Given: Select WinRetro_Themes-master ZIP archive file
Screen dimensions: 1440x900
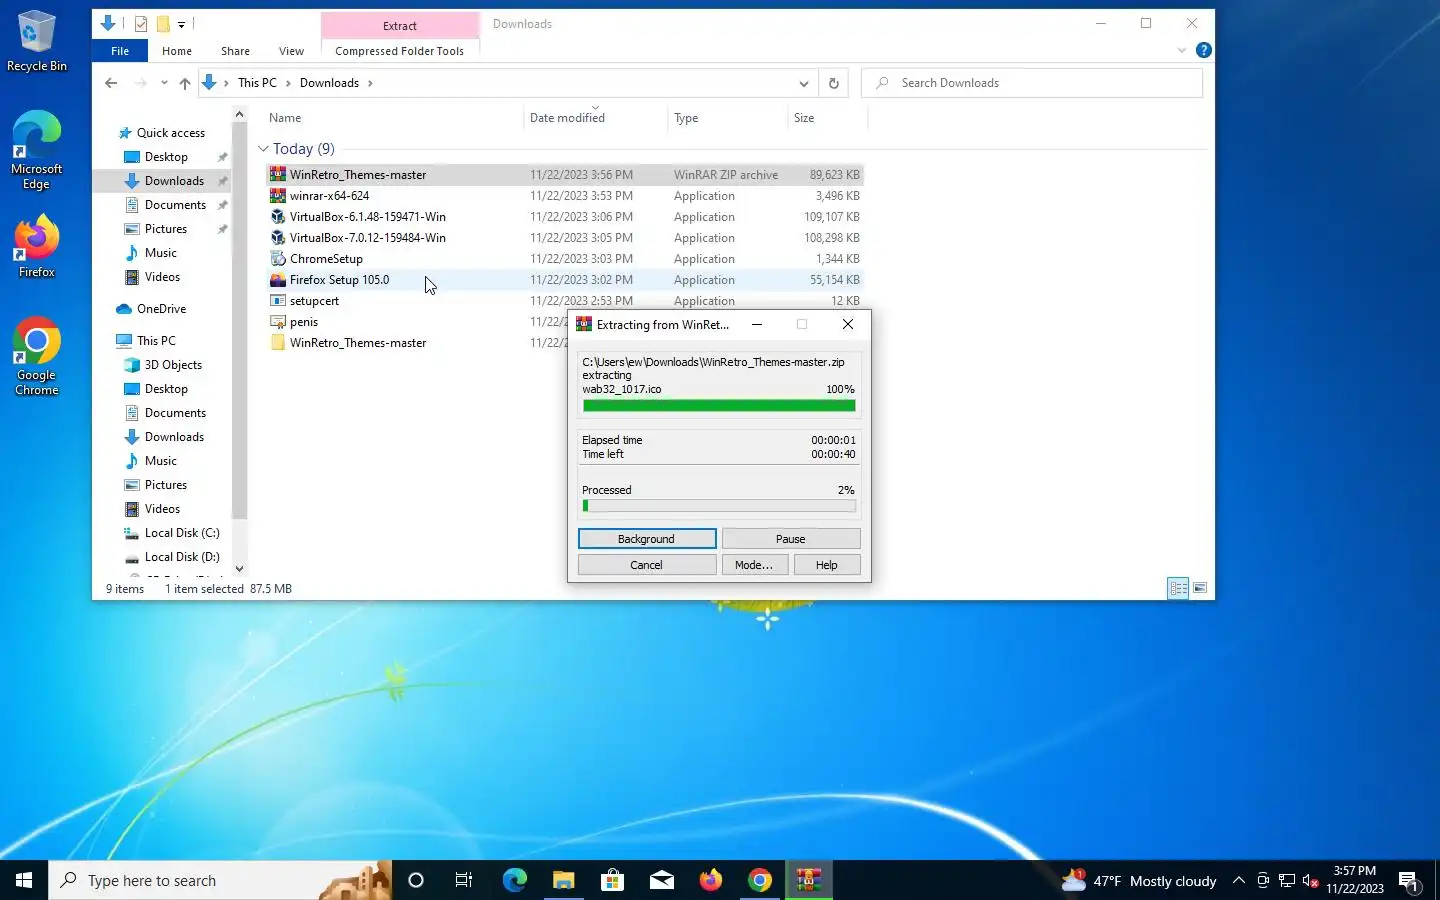Looking at the screenshot, I should (565, 175).
